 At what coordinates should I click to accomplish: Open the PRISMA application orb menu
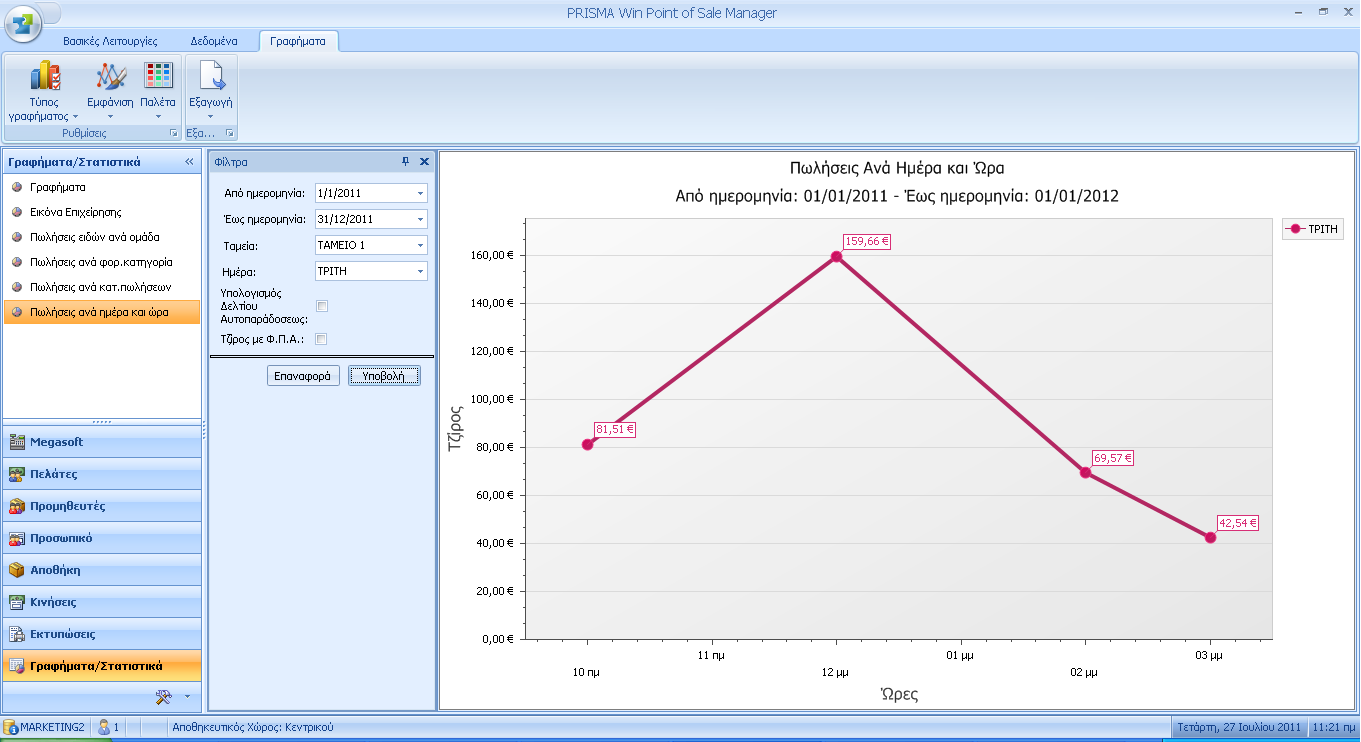[x=23, y=23]
